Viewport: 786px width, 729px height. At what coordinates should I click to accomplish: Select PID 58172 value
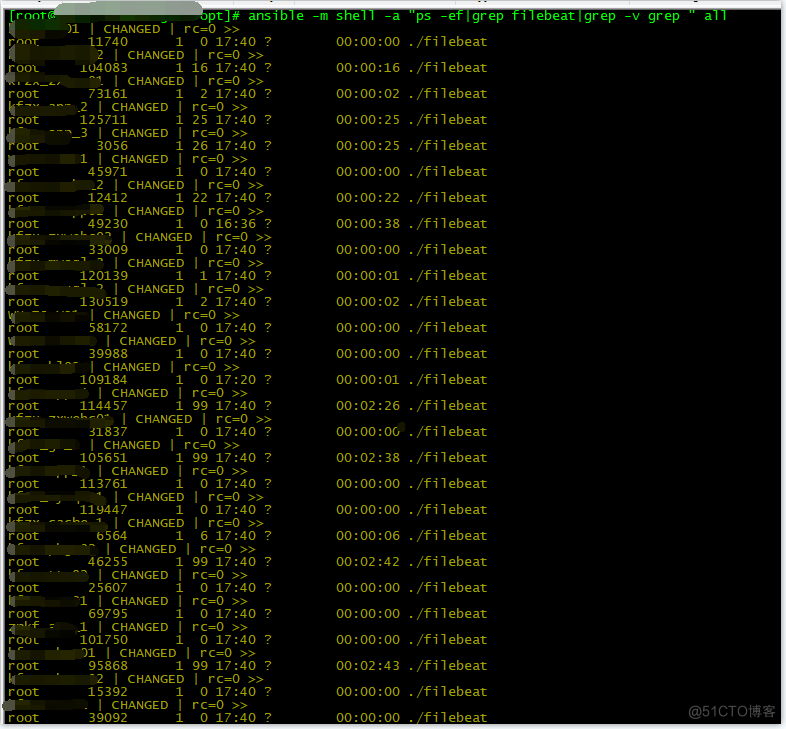click(108, 328)
